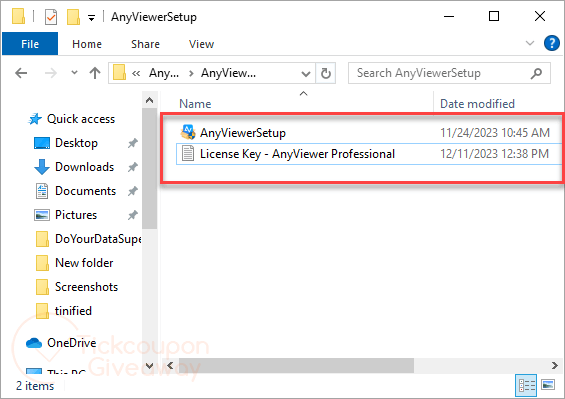Open Help with the blue question icon
Viewport: 565px width, 399px height.
[x=551, y=43]
